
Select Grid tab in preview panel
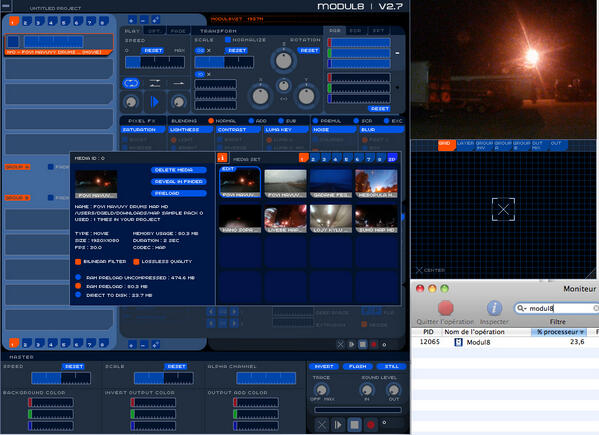pyautogui.click(x=446, y=145)
